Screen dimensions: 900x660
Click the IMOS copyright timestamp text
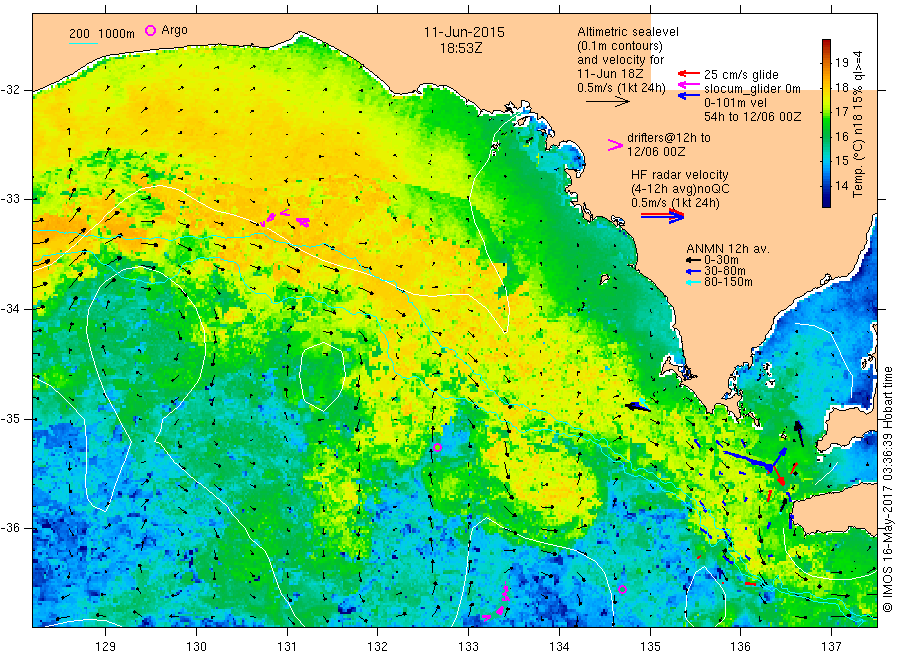(887, 489)
